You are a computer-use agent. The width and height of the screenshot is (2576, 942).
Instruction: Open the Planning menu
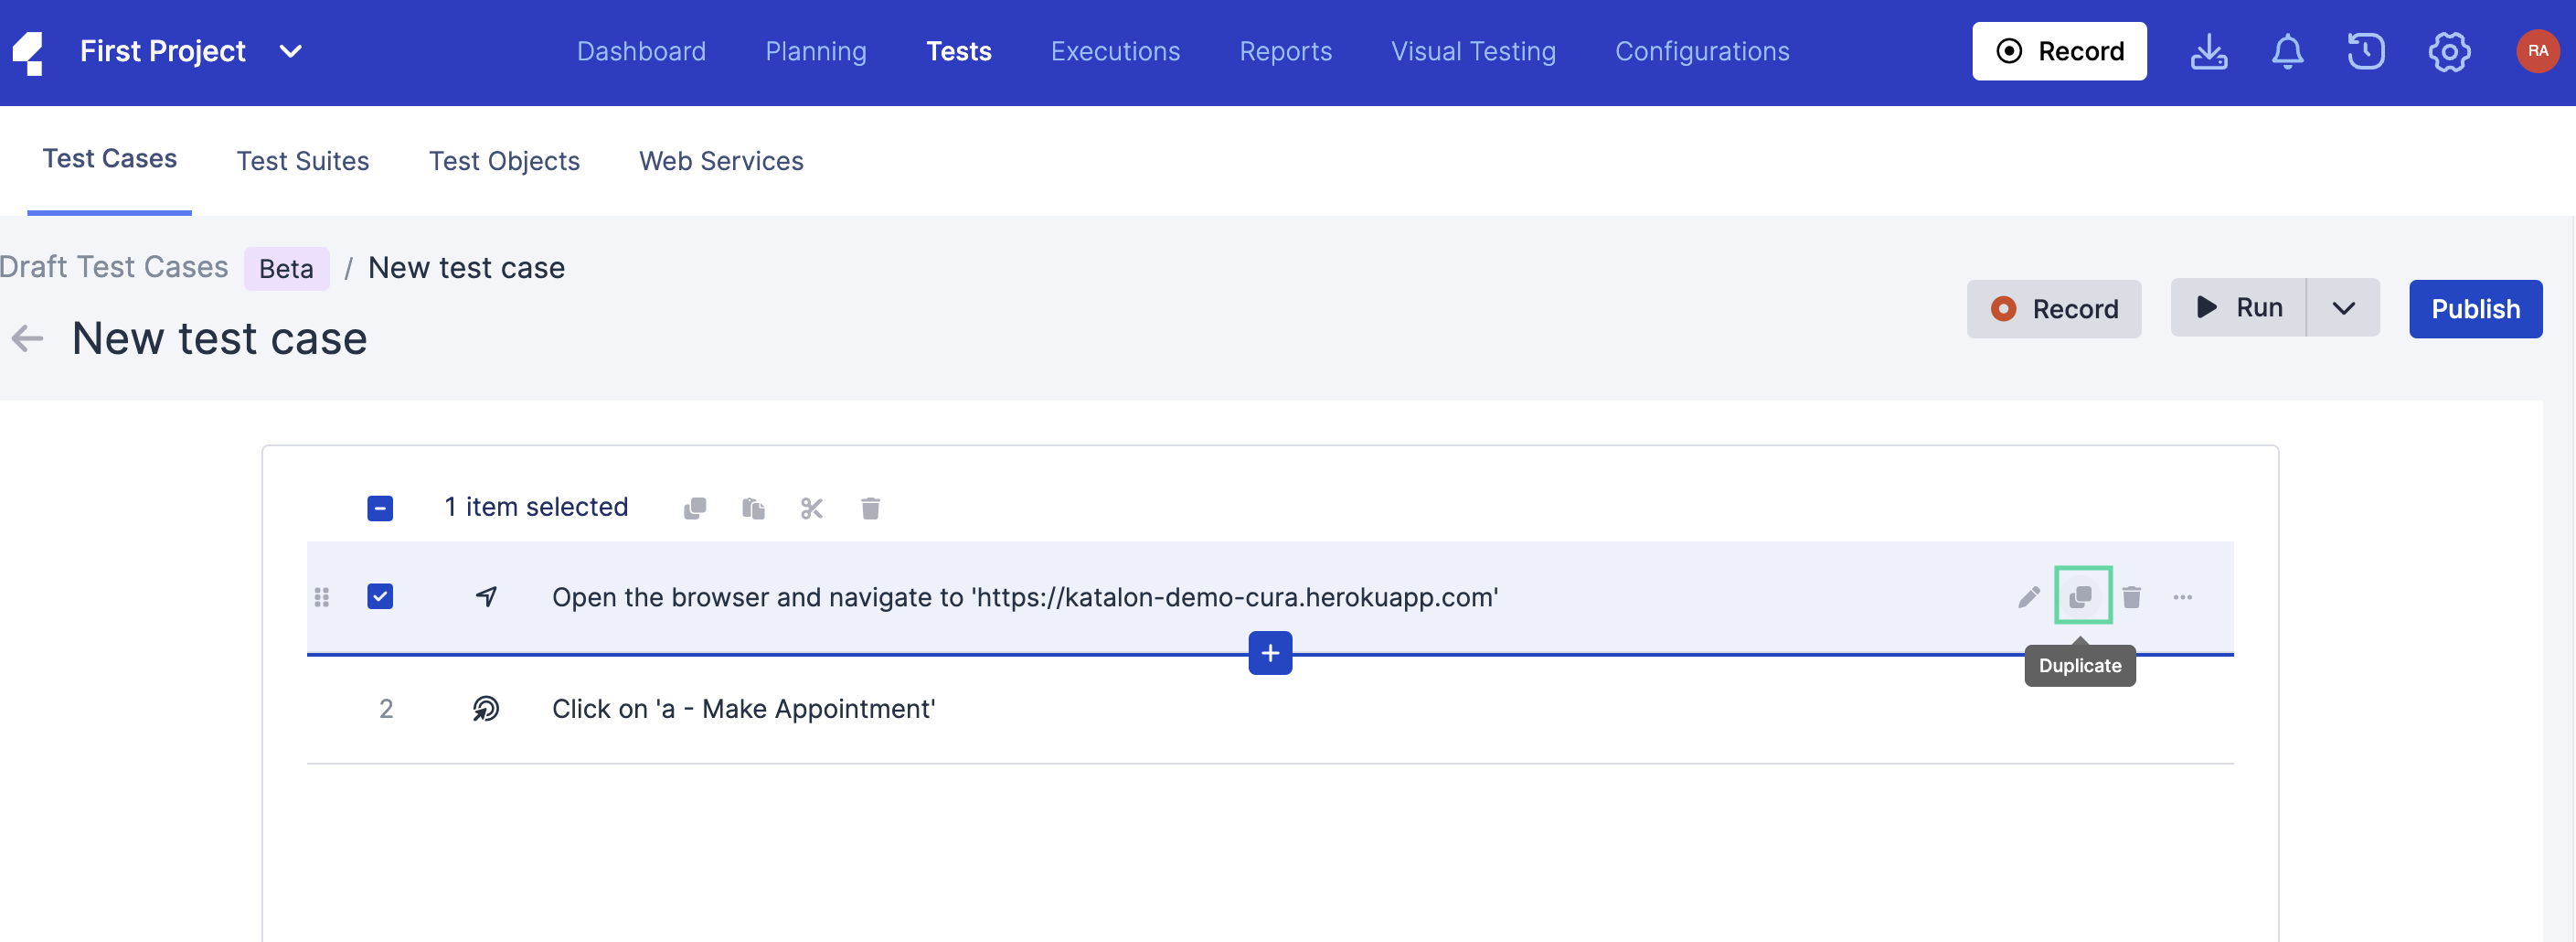coord(816,51)
